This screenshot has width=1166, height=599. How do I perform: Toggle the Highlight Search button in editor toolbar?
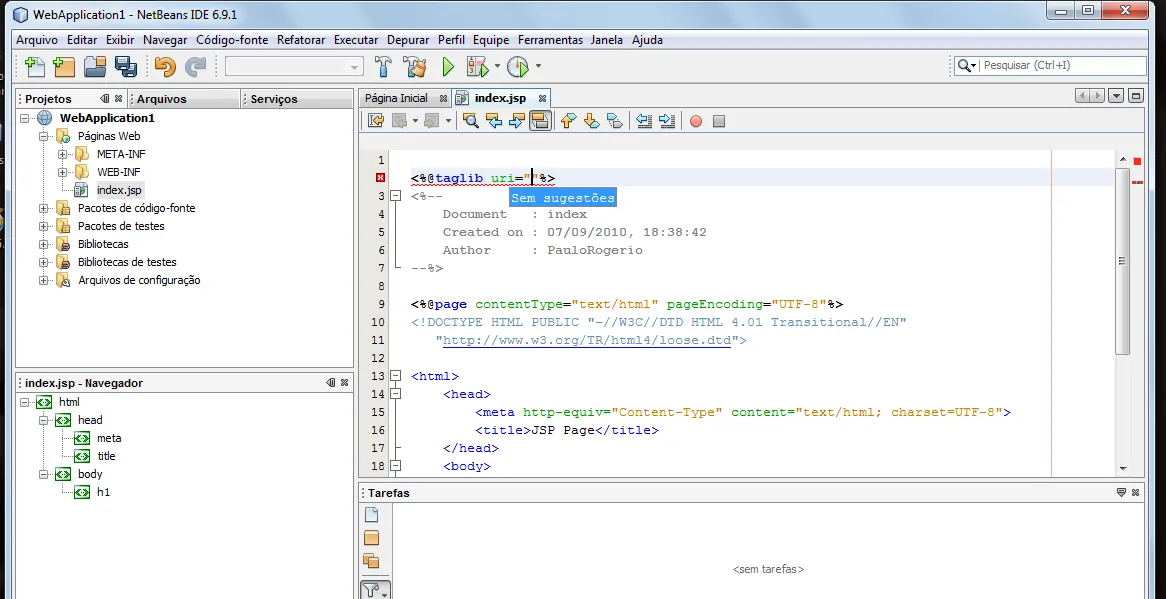click(540, 121)
